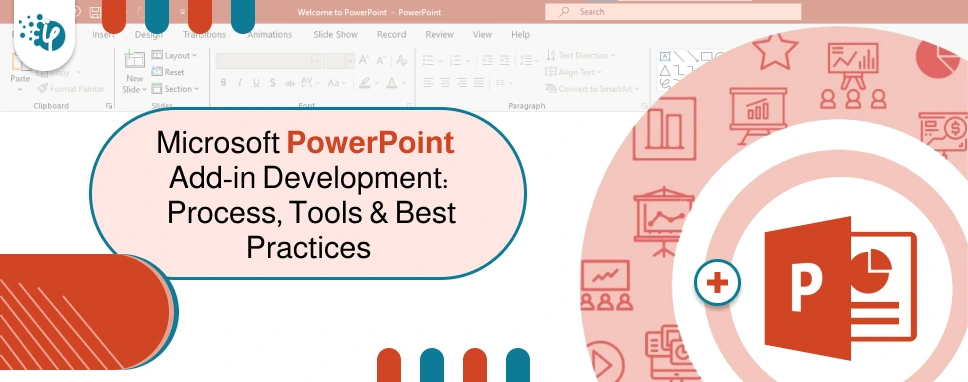Viewport: 968px width, 382px height.
Task: Click the Change Case Aa icon
Action: 333,83
